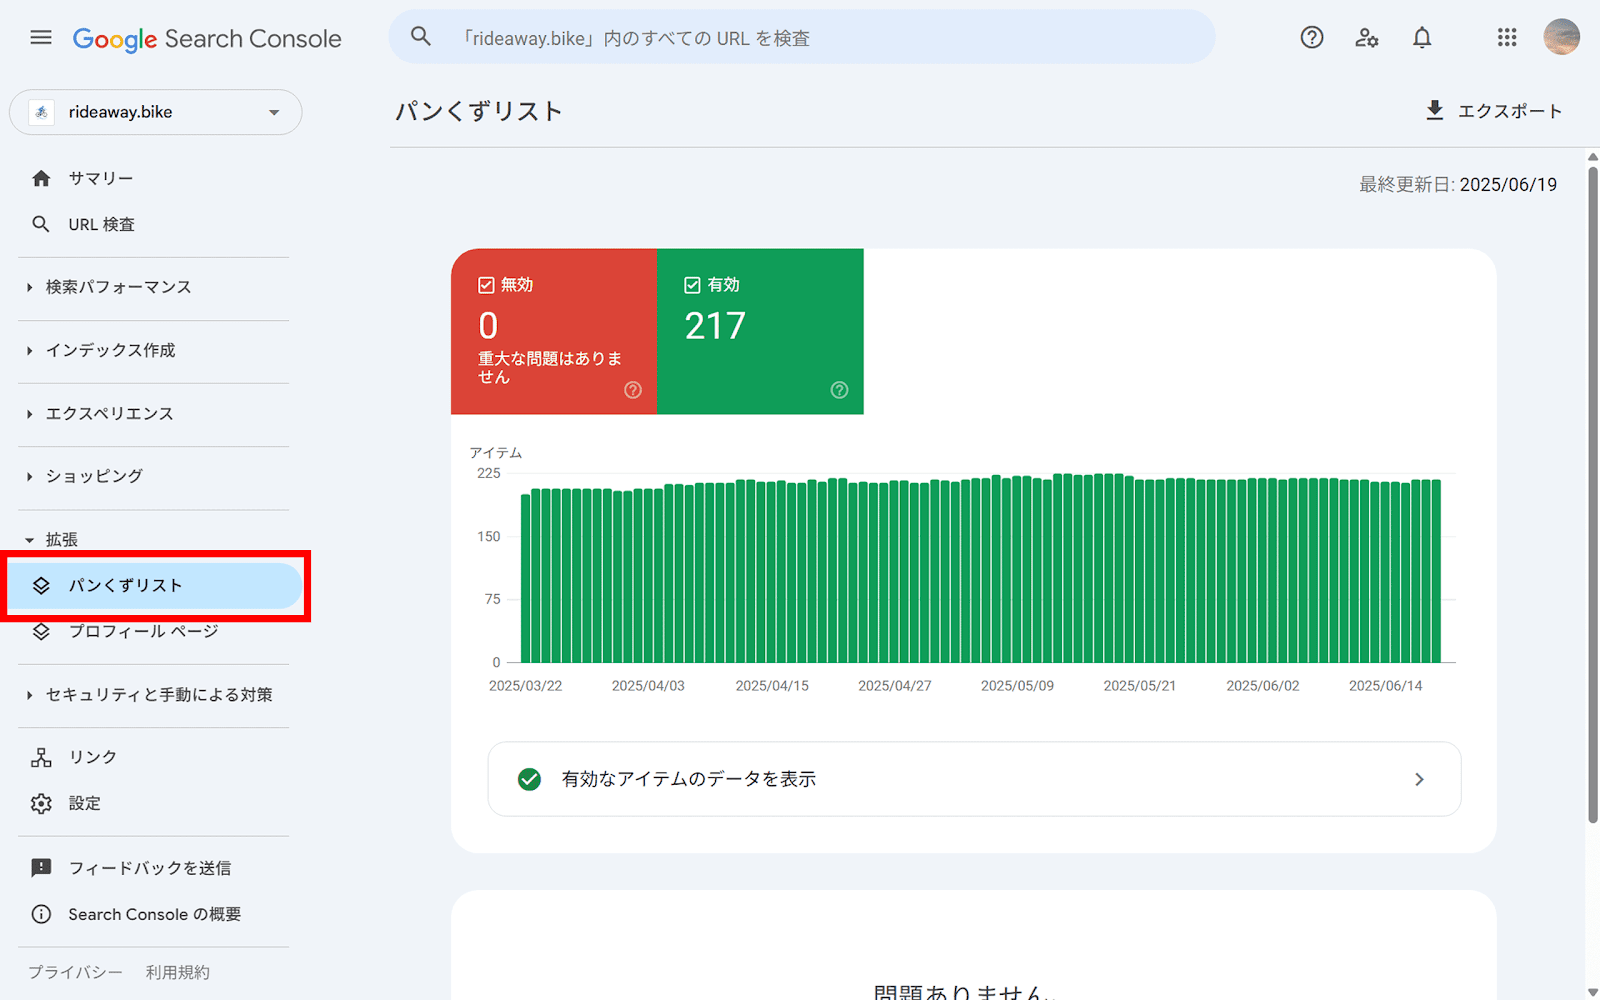Click the エクスポート download icon
Screen dimensions: 1600x1000
1437,110
